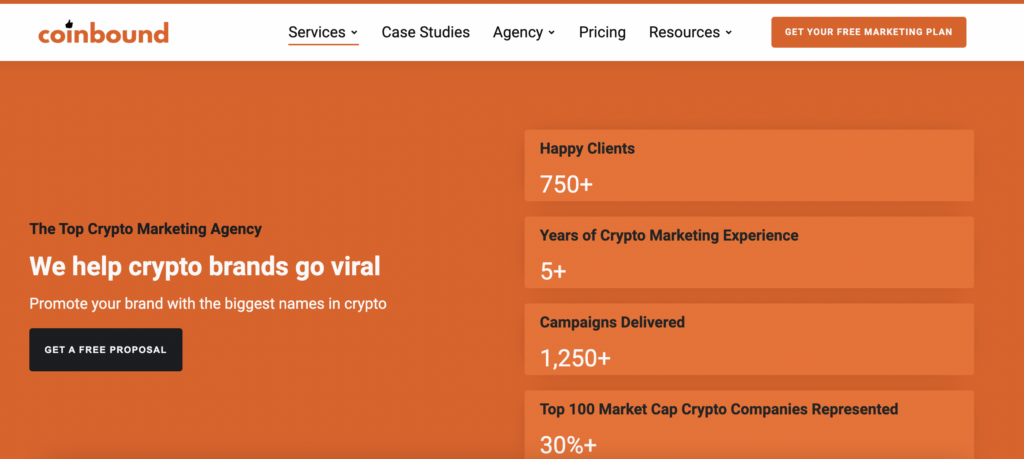Screen dimensions: 1024x459
Task: Click Promote your brand with the biggest names
Action: [x=208, y=304]
